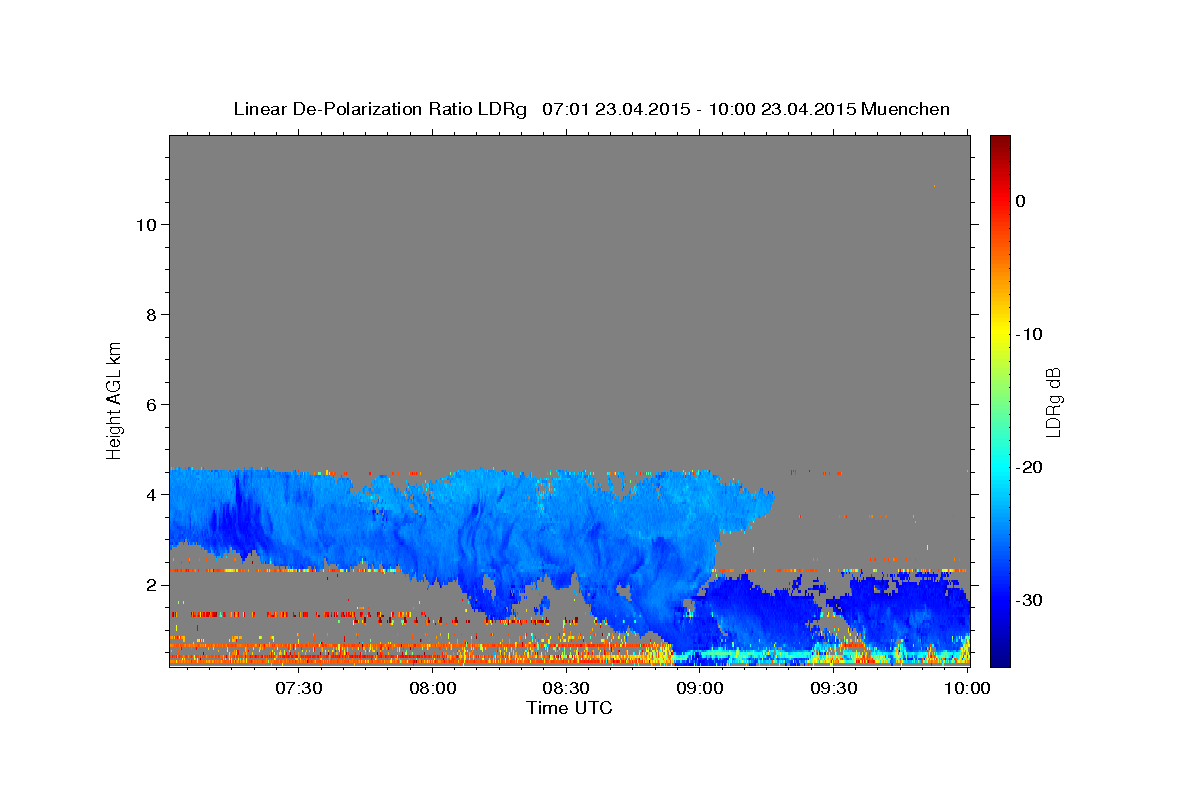Click the height tick label '10'
The image size is (1200, 800).
(145, 225)
